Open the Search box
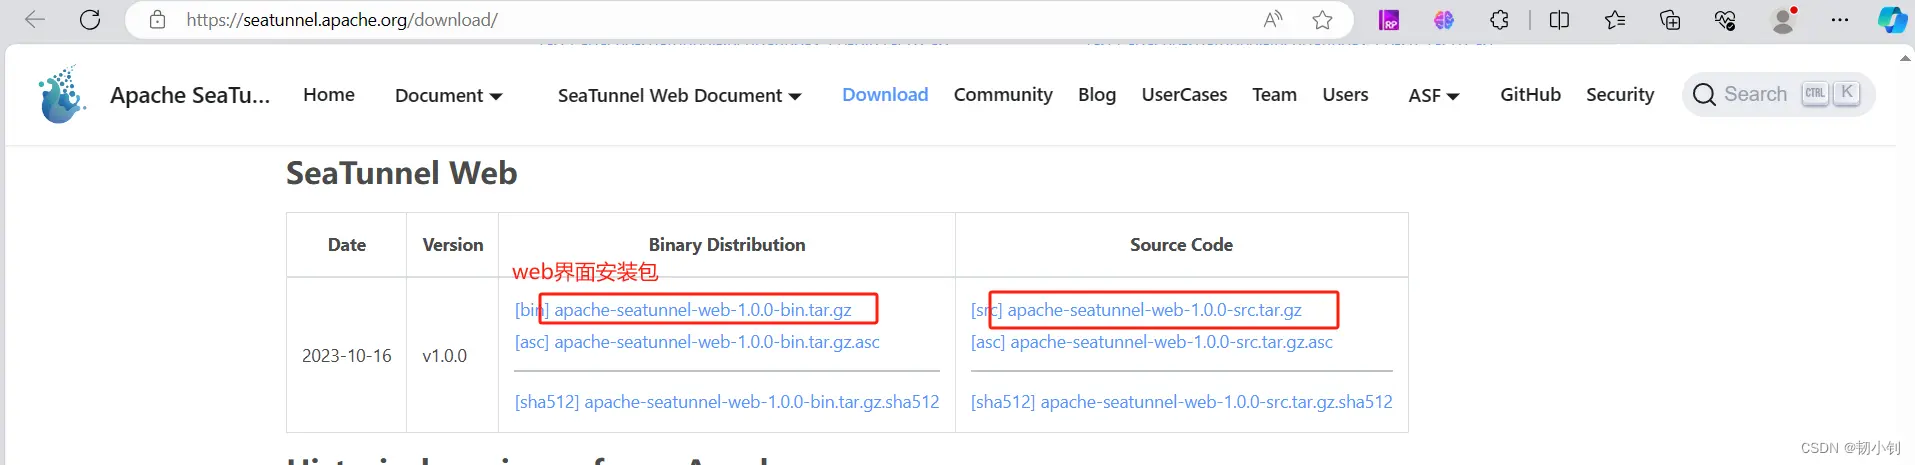The width and height of the screenshot is (1915, 465). [1778, 95]
